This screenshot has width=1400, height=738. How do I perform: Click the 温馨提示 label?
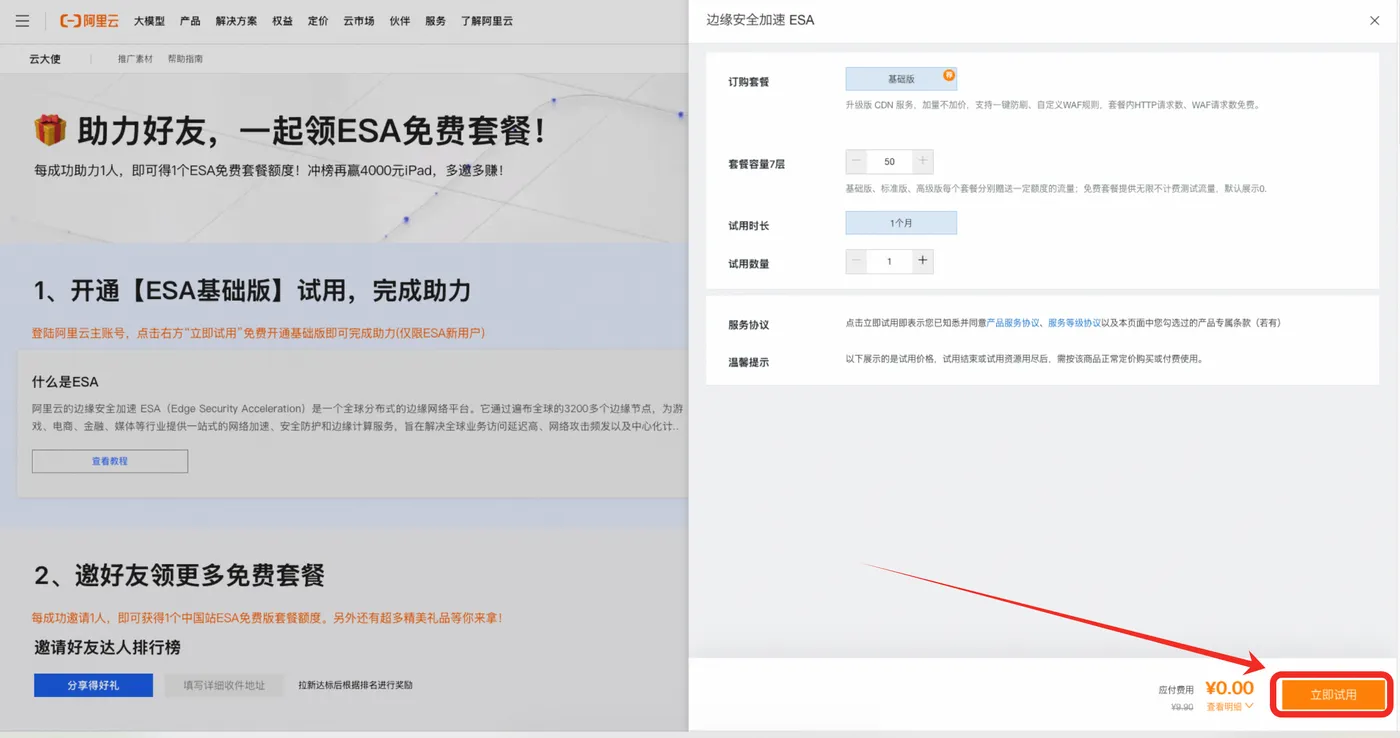(x=749, y=362)
